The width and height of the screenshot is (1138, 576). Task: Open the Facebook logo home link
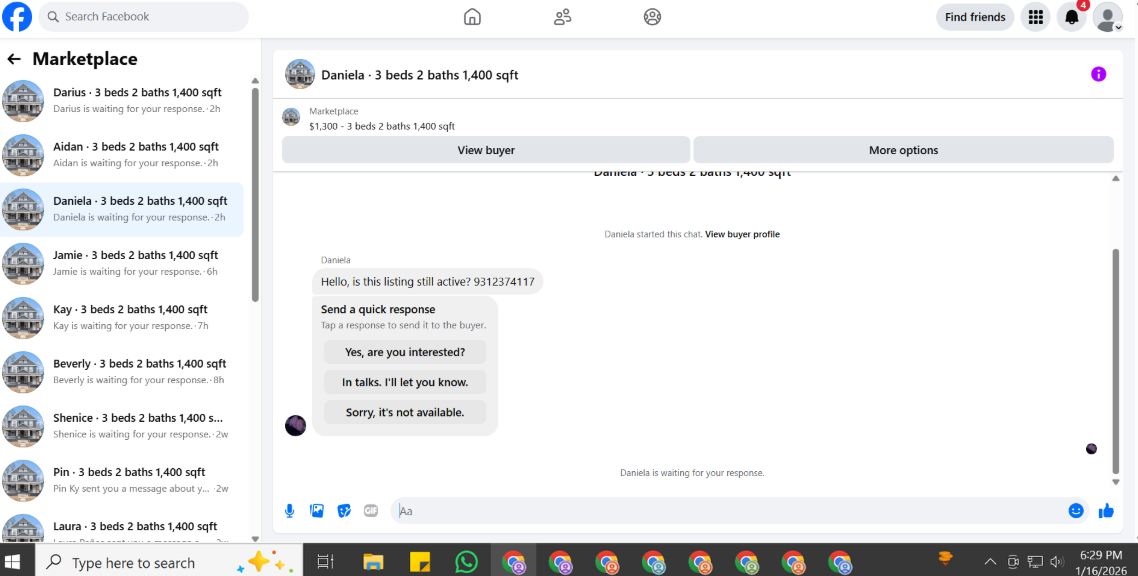coord(17,17)
